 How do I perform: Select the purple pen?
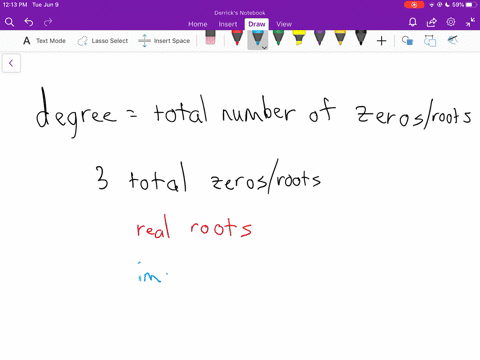tap(319, 38)
